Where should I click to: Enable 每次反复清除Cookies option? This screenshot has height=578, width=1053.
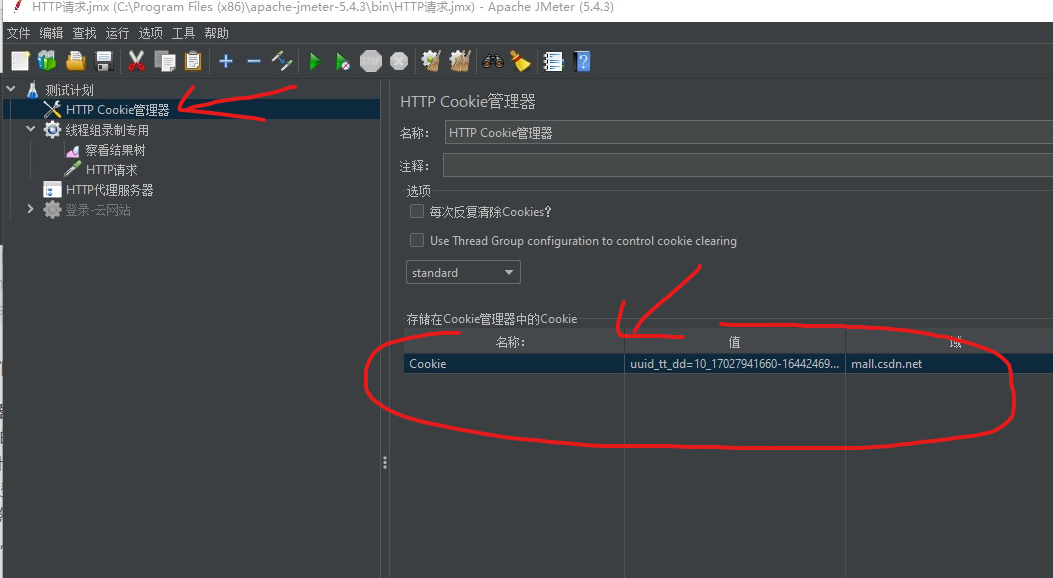point(417,211)
